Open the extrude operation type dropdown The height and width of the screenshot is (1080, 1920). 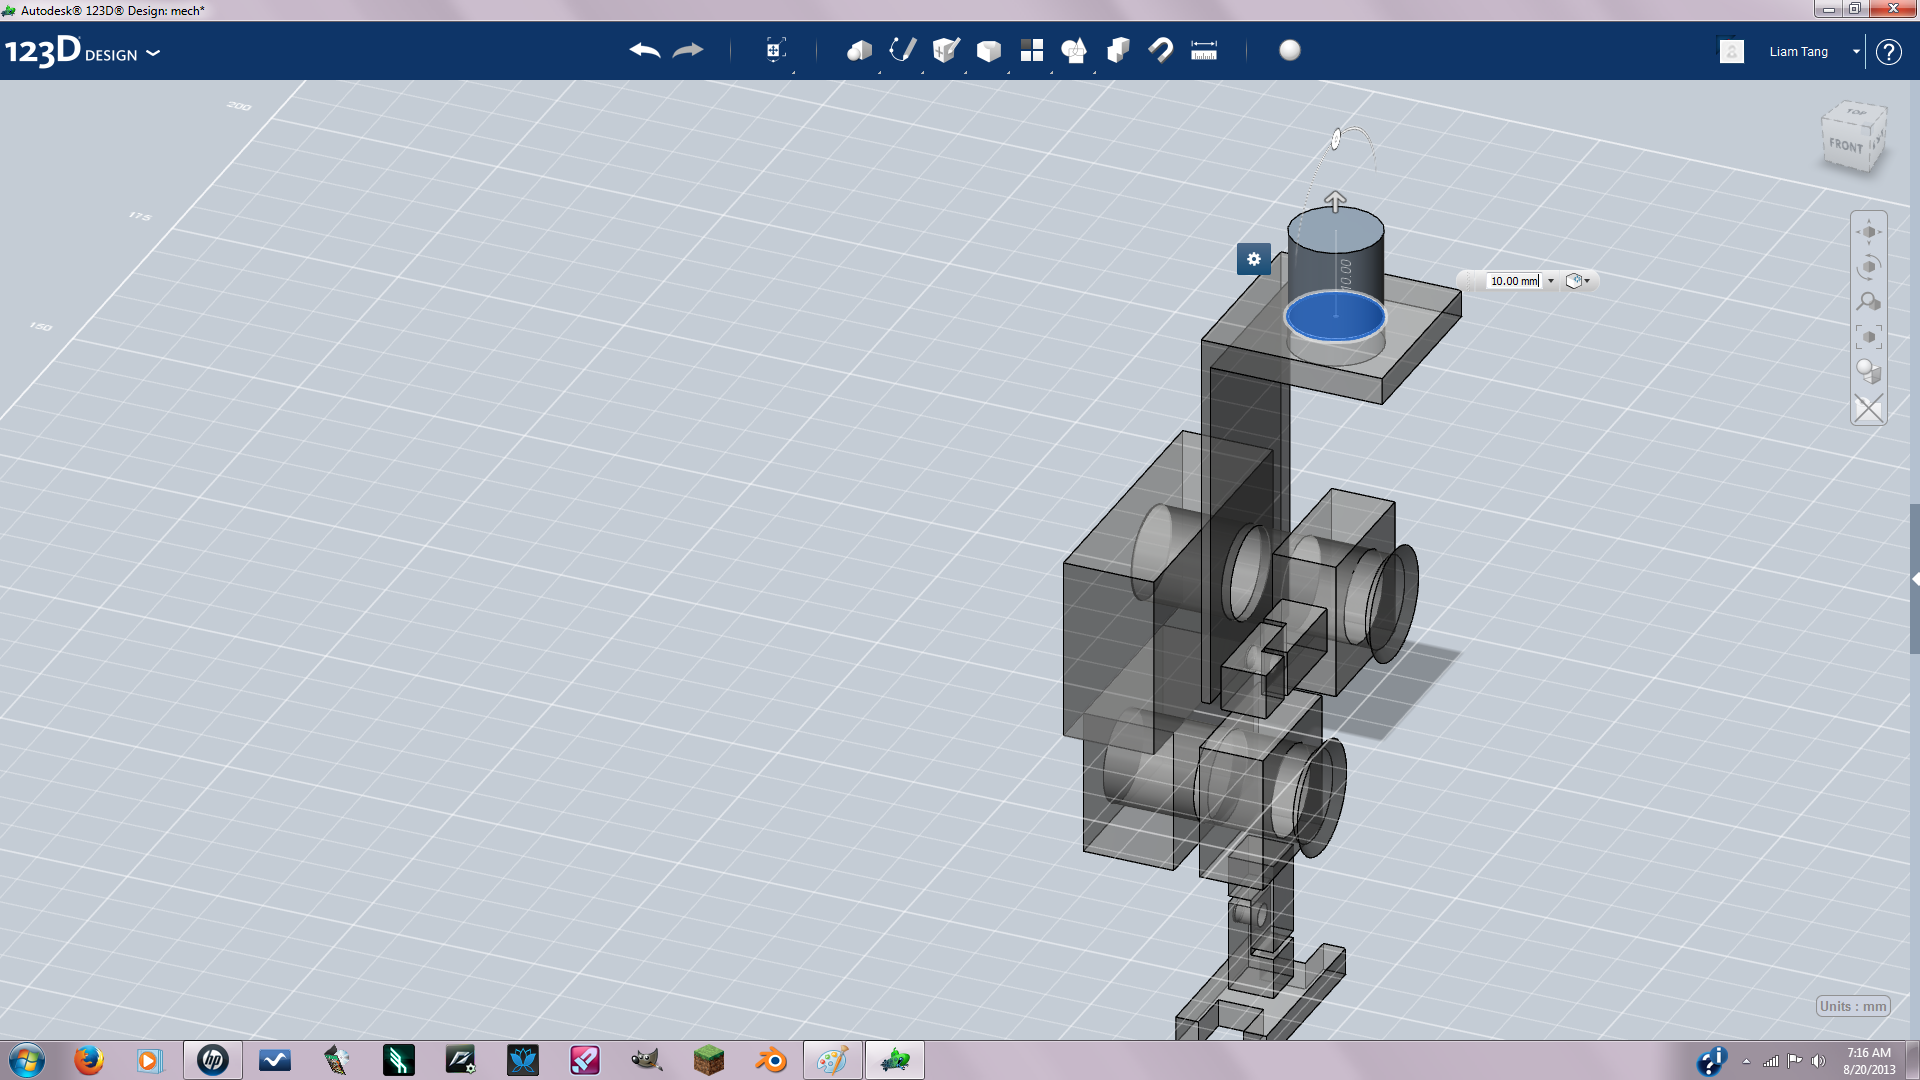coord(1578,281)
